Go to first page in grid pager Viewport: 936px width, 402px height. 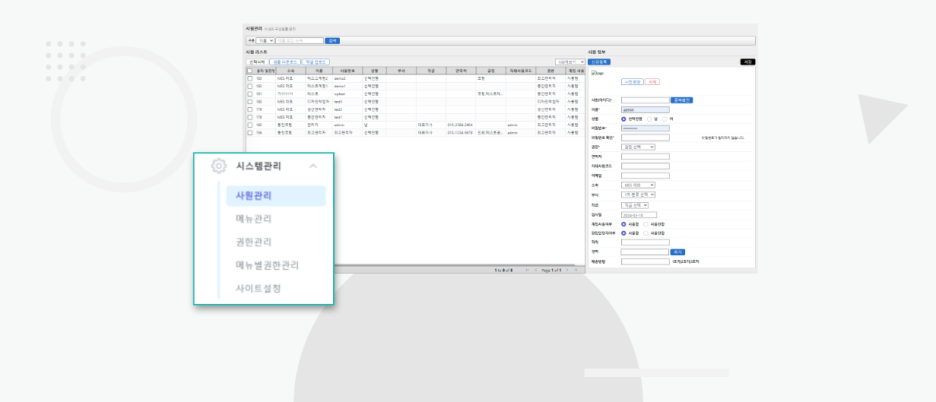pyautogui.click(x=527, y=271)
